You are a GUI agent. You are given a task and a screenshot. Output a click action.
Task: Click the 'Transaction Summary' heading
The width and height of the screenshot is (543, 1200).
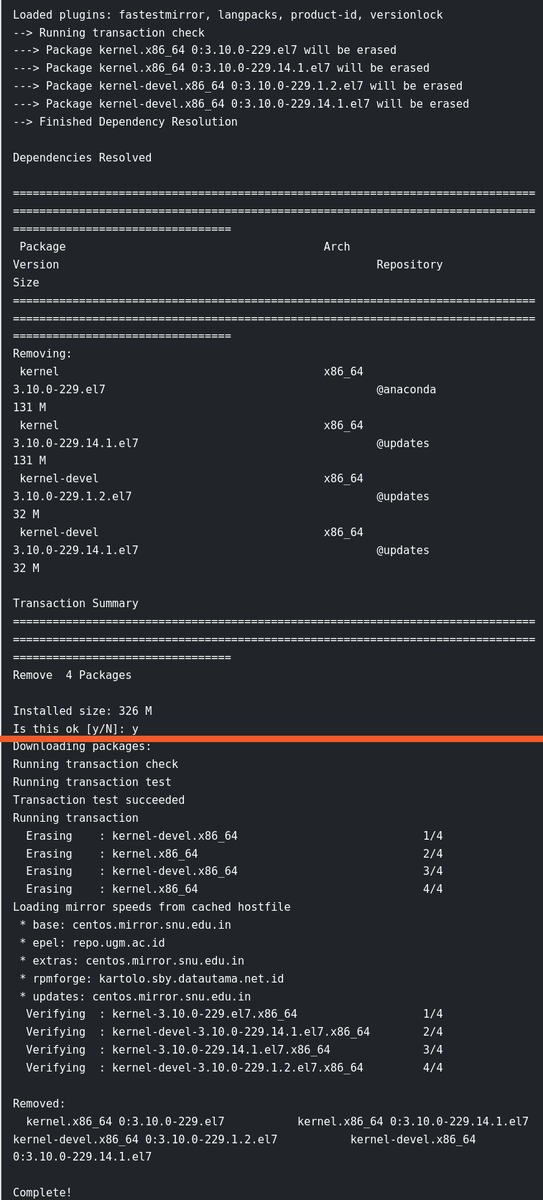(75, 603)
